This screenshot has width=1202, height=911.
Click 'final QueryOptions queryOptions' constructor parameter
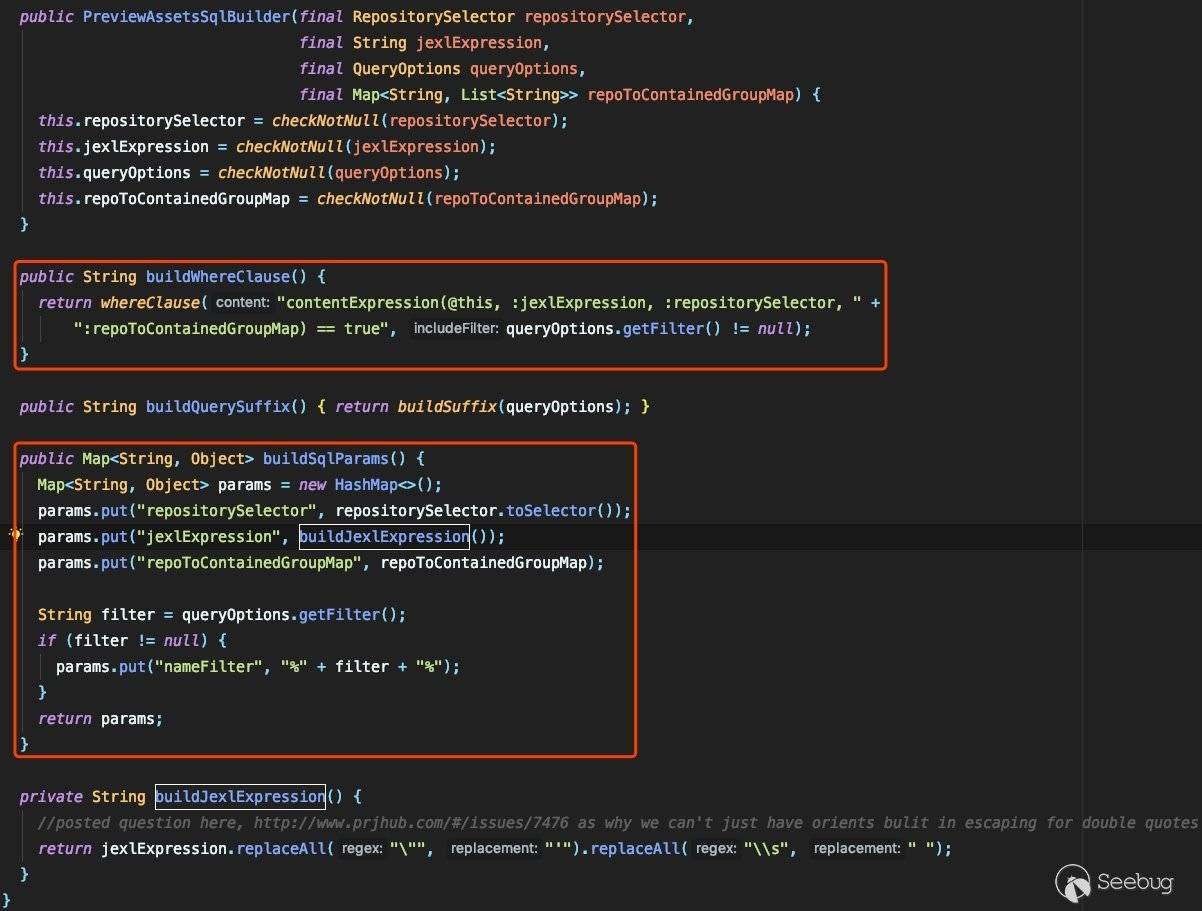pyautogui.click(x=438, y=68)
